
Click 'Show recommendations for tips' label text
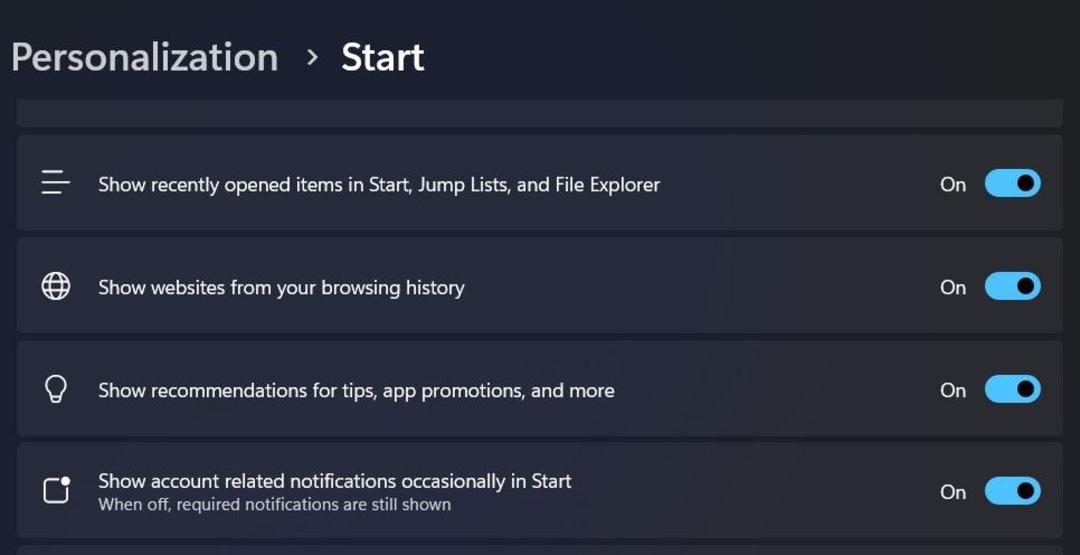point(356,390)
